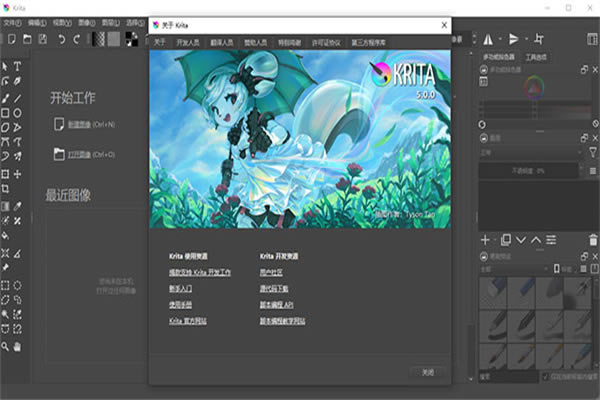Move layer down with the down chevron
This screenshot has height=400, width=600.
tap(521, 240)
